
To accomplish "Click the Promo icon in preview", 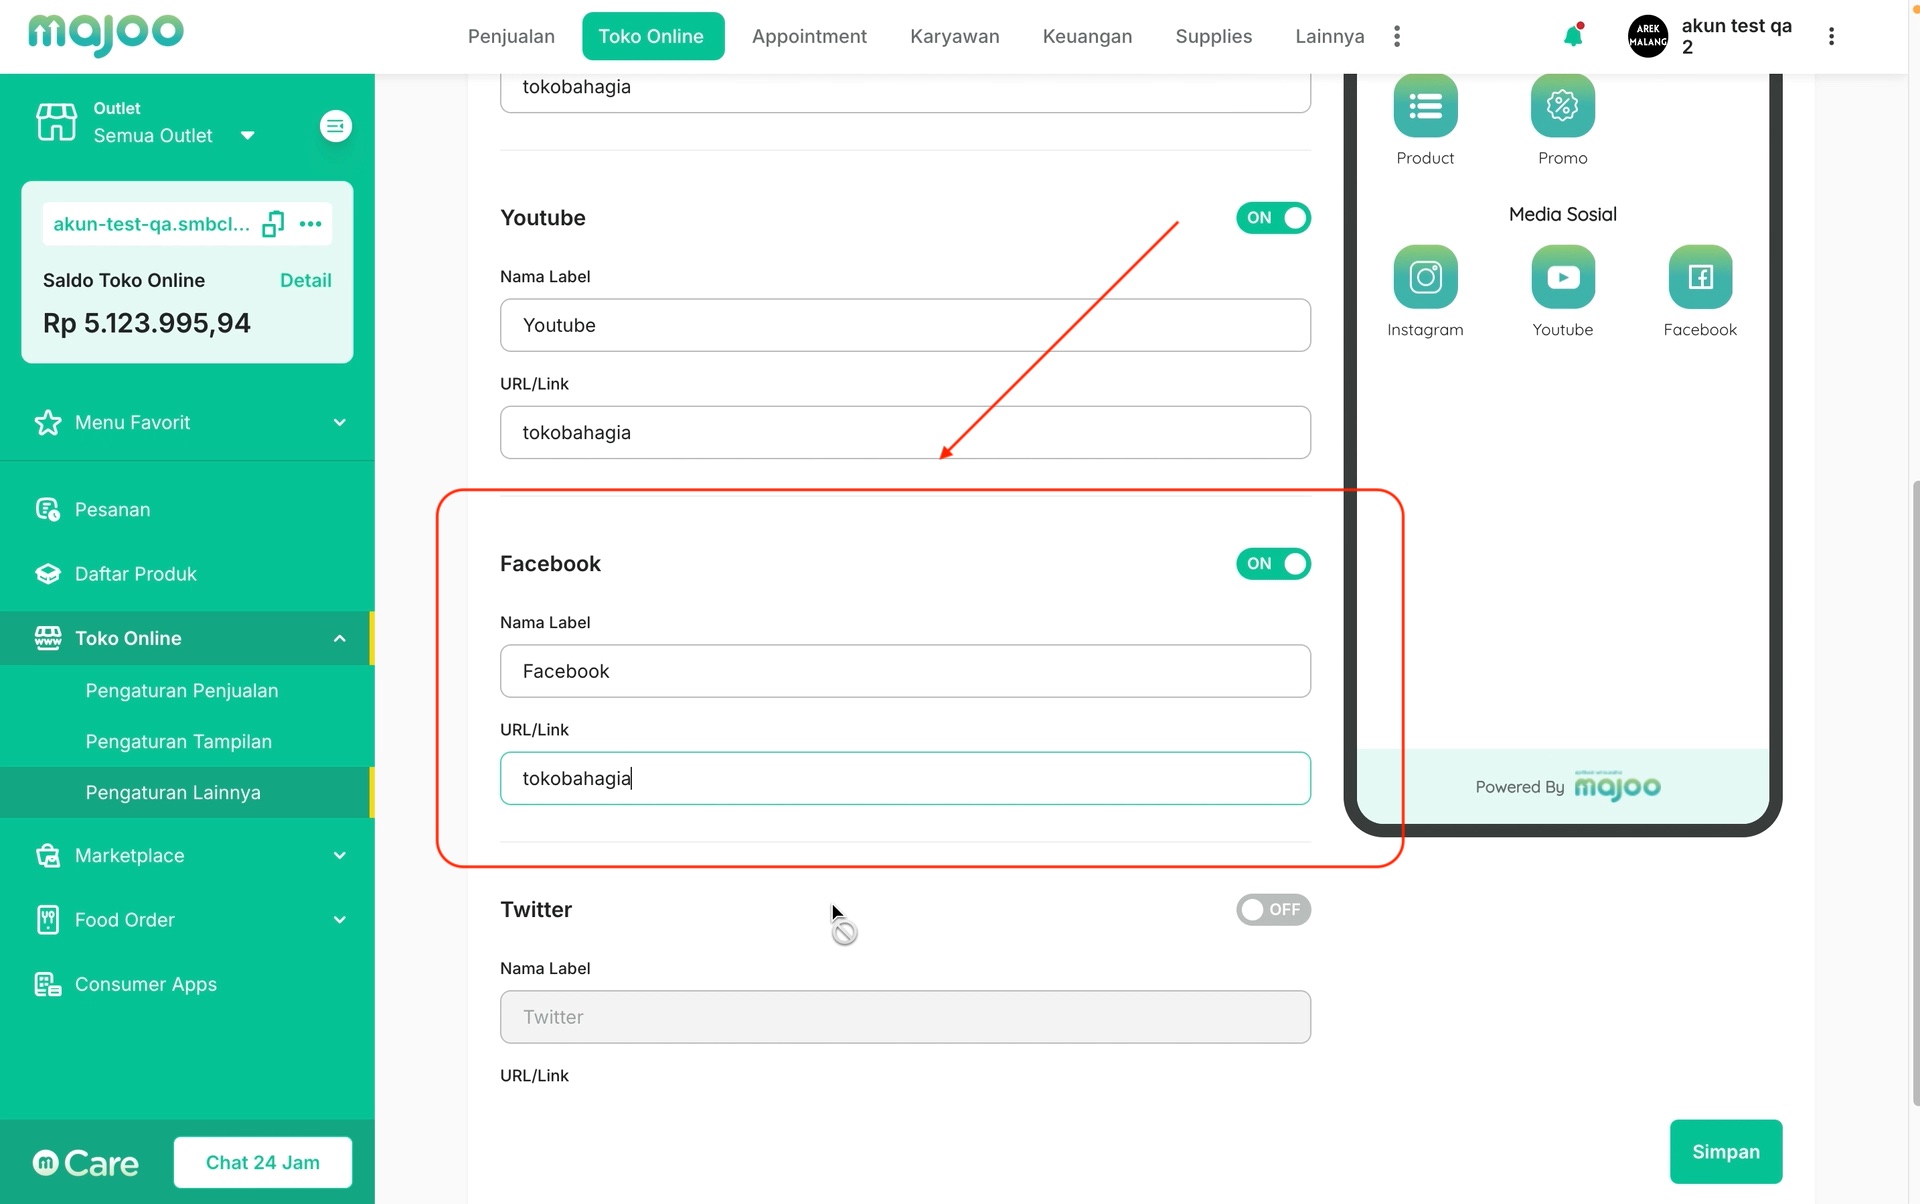I will (1562, 105).
